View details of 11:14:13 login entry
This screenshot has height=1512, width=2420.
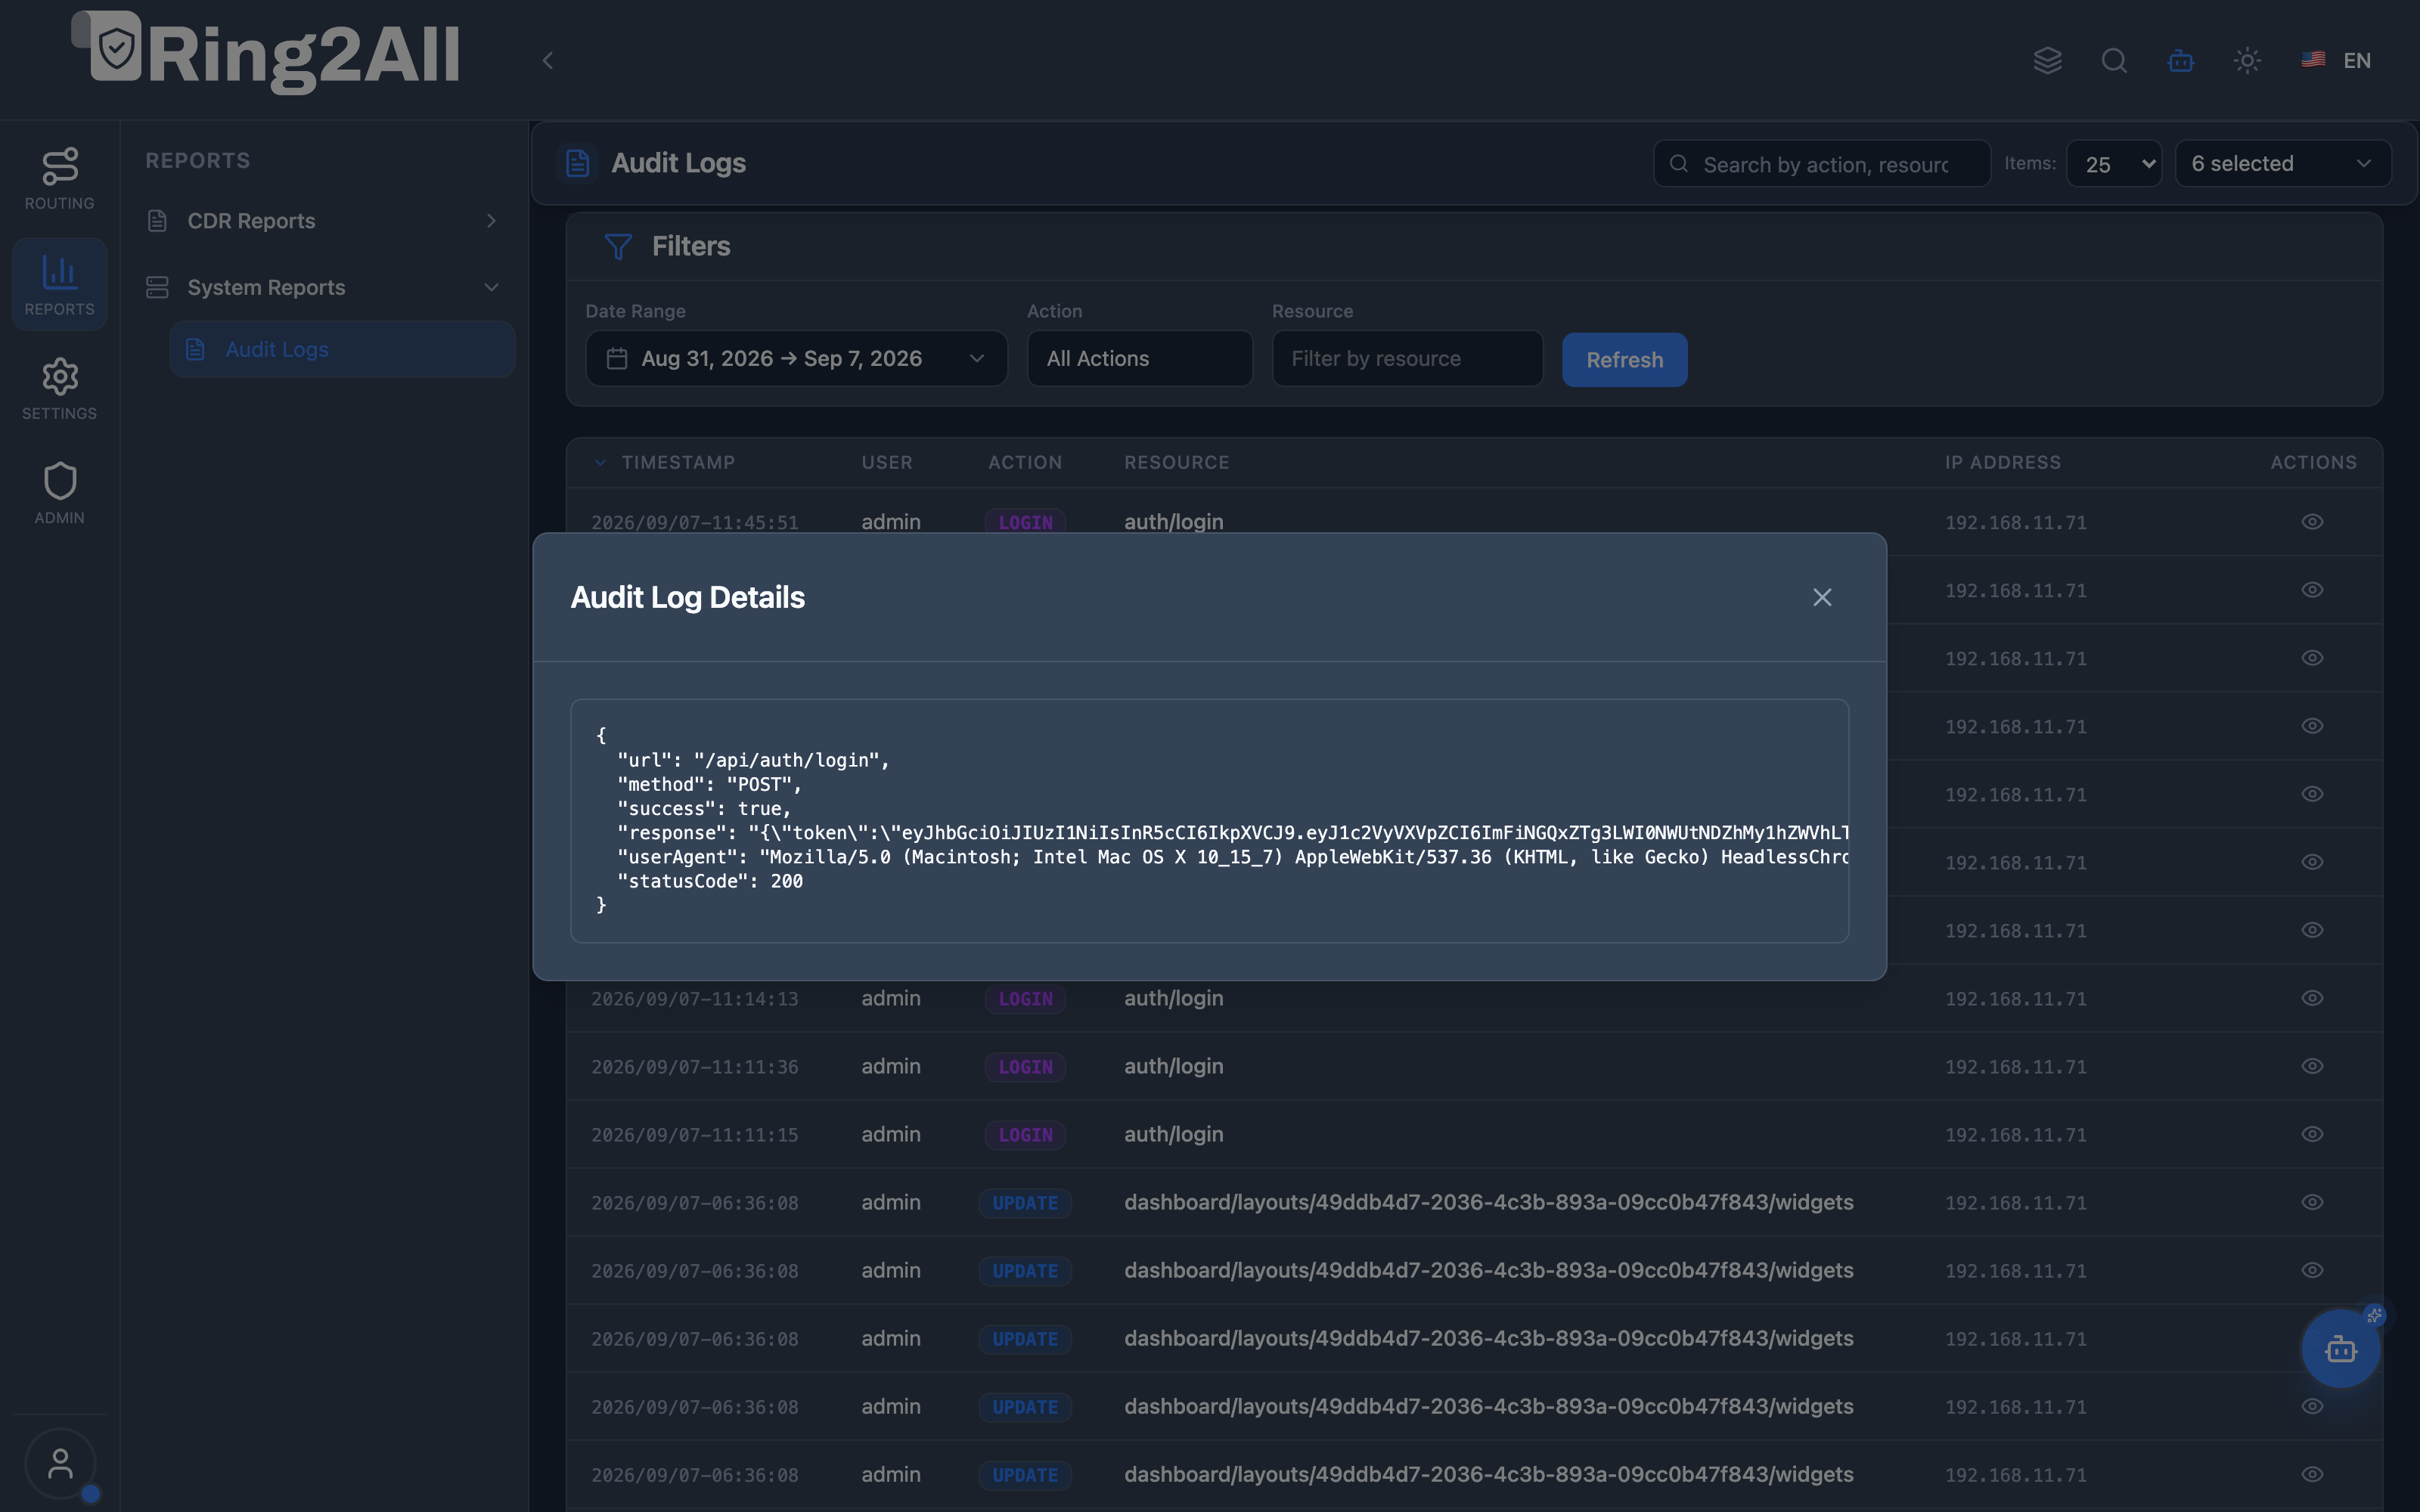point(2312,998)
